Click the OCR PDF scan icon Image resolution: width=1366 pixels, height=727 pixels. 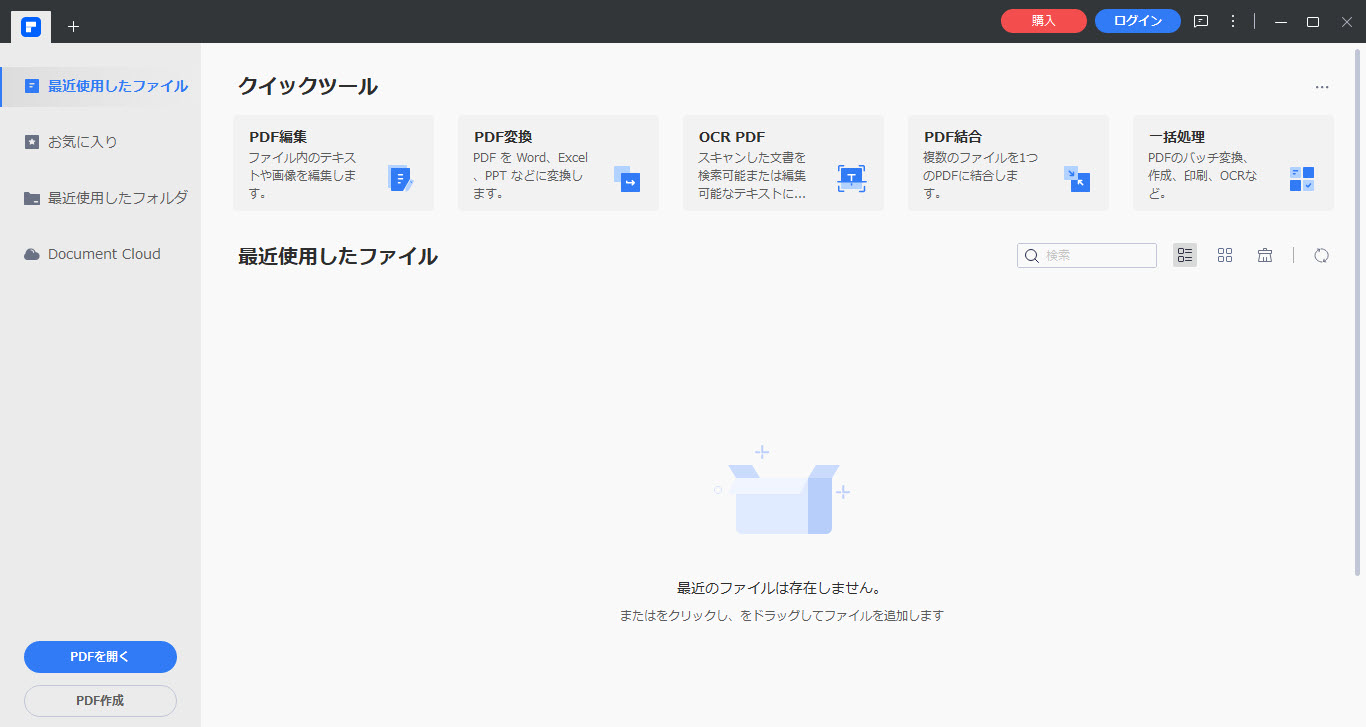(x=851, y=179)
